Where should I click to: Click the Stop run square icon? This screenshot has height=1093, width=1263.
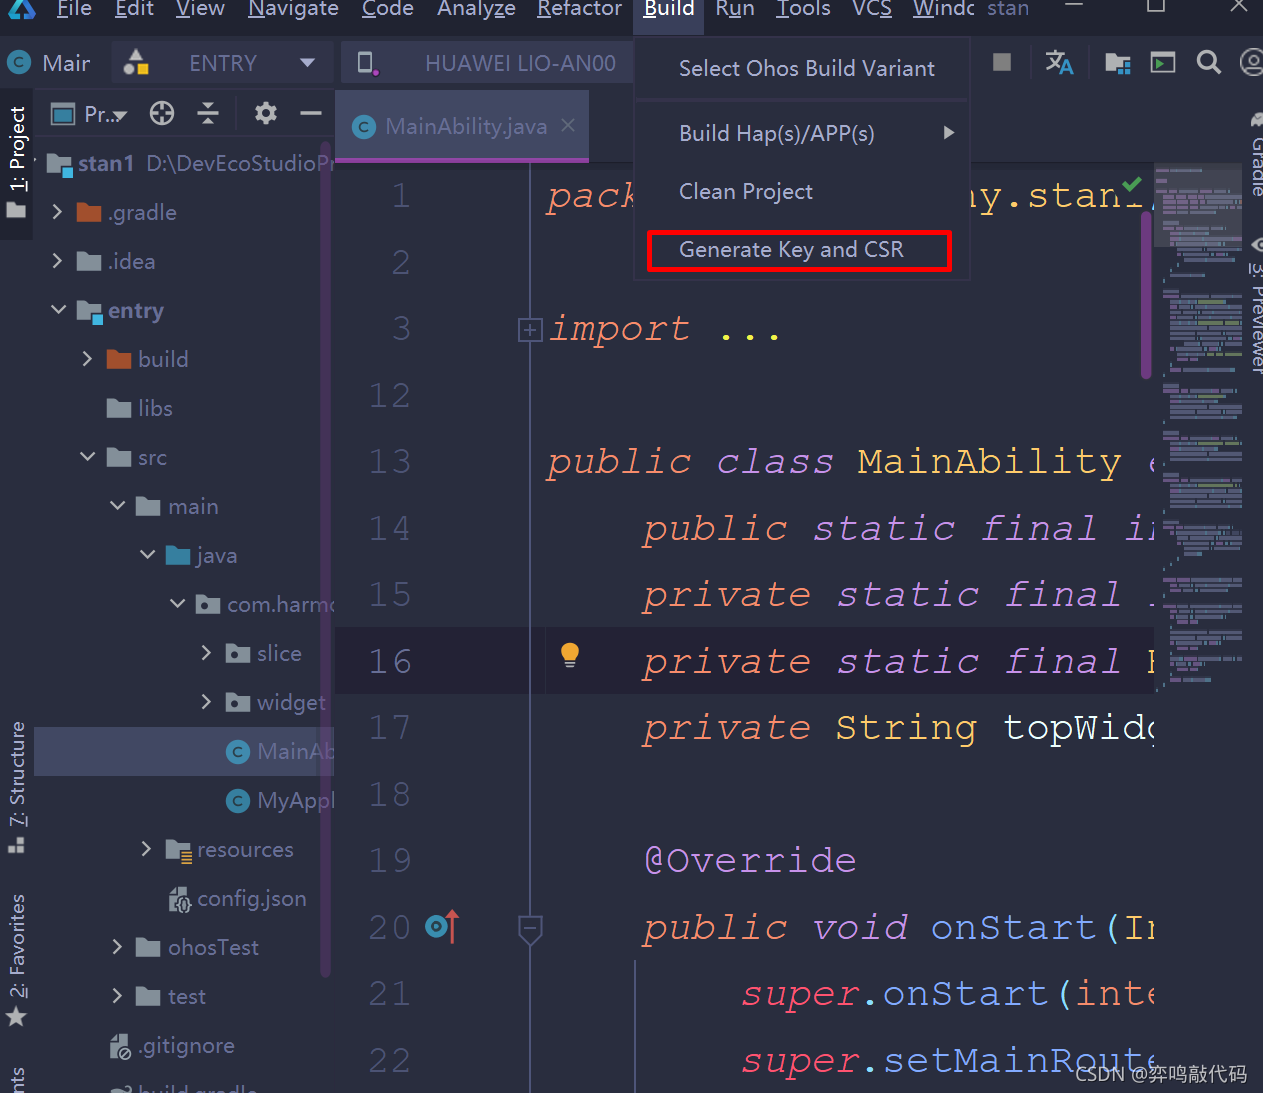[1001, 62]
